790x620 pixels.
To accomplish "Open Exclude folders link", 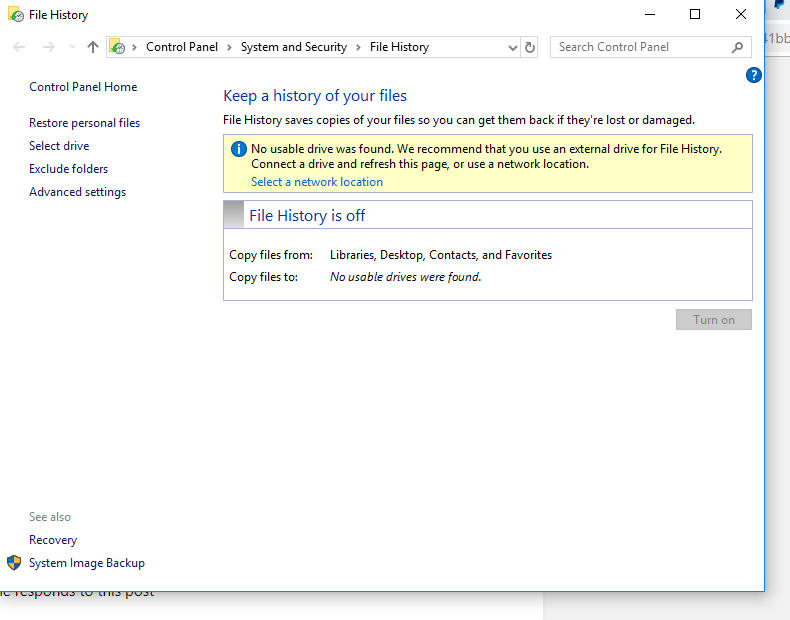I will pyautogui.click(x=69, y=169).
